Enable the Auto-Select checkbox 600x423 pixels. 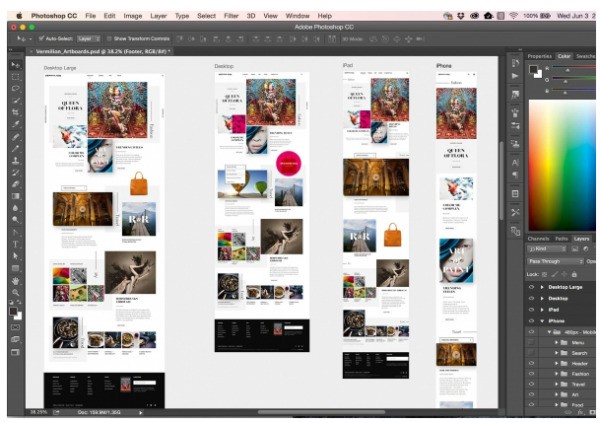[40, 38]
